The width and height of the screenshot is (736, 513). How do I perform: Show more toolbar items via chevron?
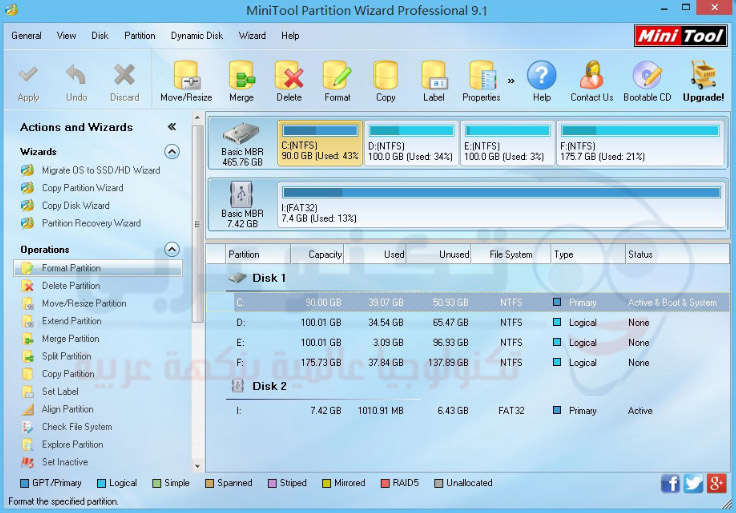(512, 80)
